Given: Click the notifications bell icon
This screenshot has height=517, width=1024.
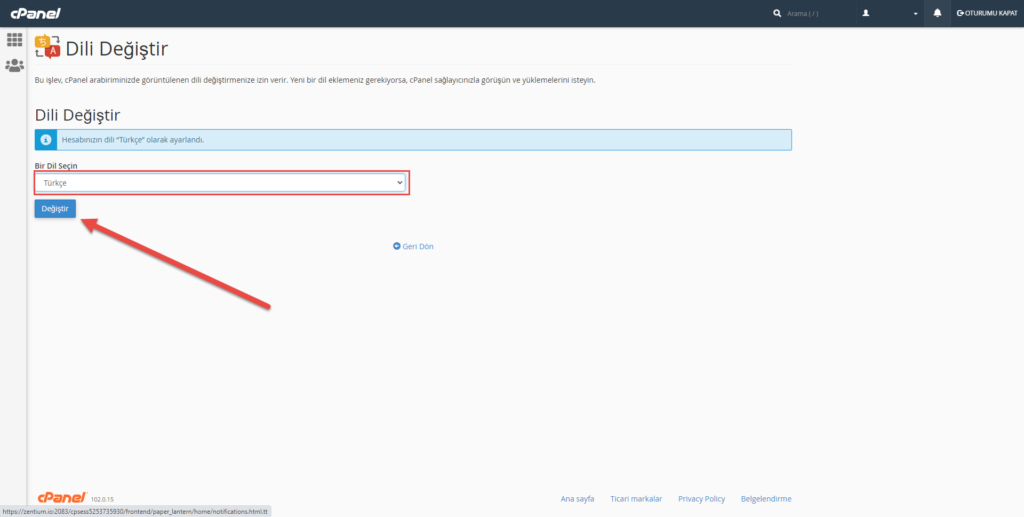Looking at the screenshot, I should tap(937, 13).
